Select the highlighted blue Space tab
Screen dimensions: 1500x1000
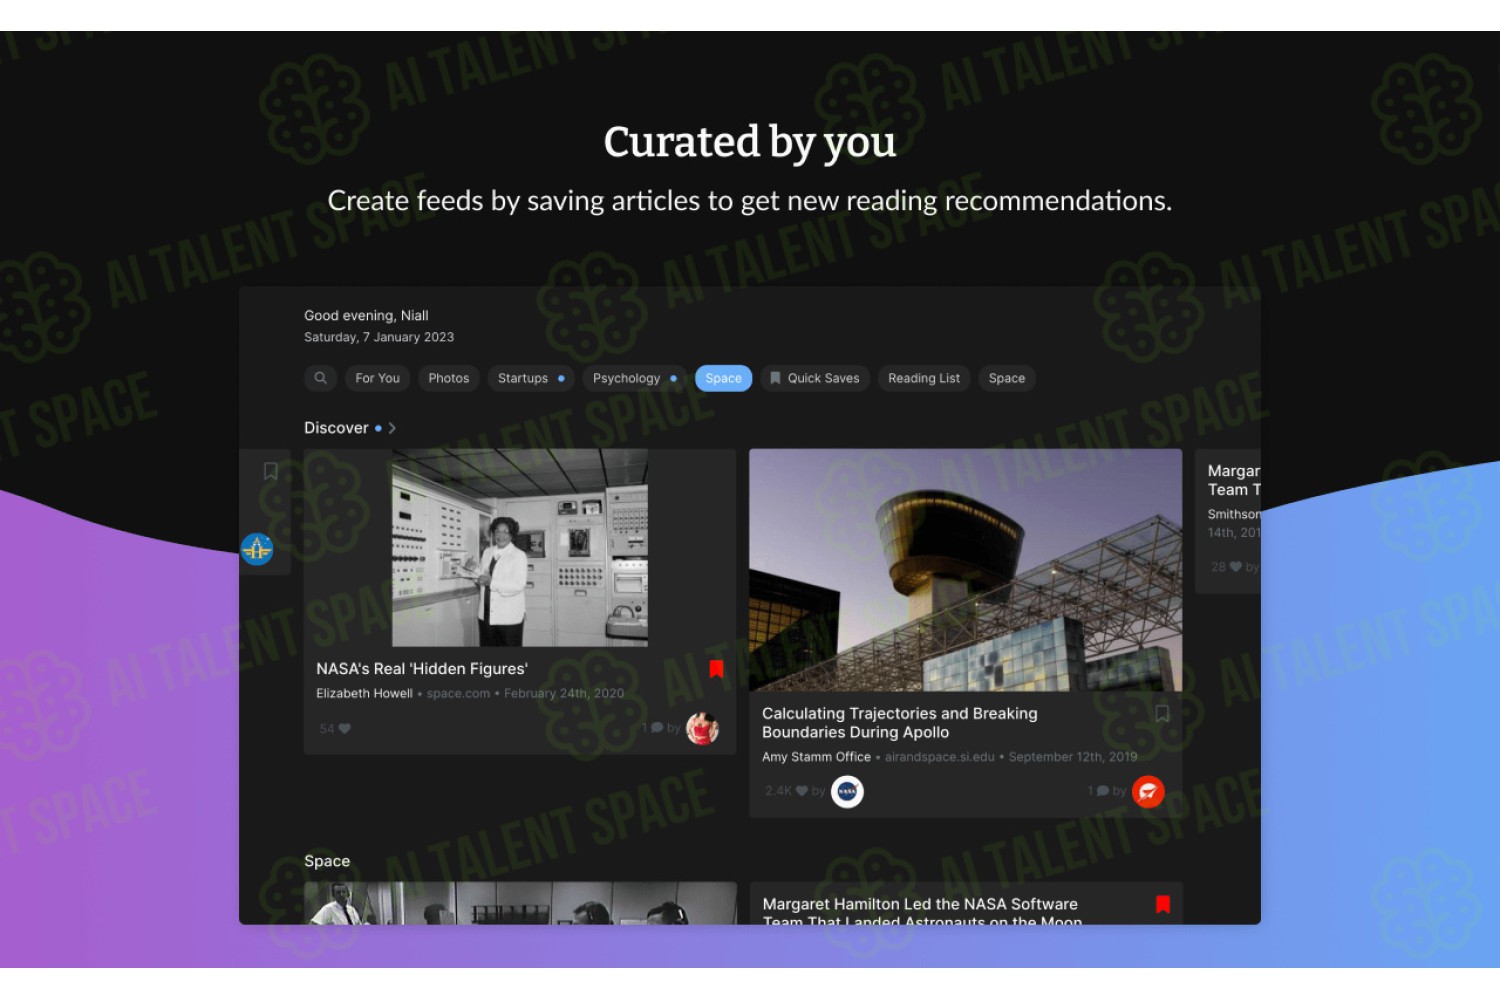[723, 378]
